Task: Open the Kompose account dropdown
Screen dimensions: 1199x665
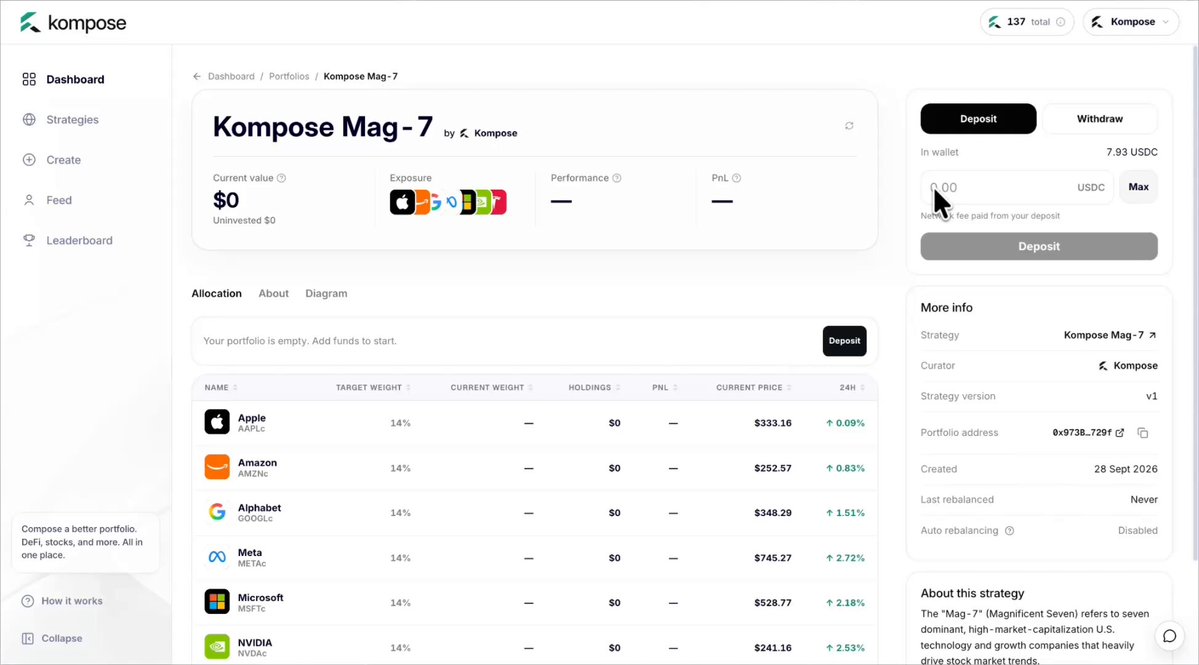Action: (x=1131, y=22)
